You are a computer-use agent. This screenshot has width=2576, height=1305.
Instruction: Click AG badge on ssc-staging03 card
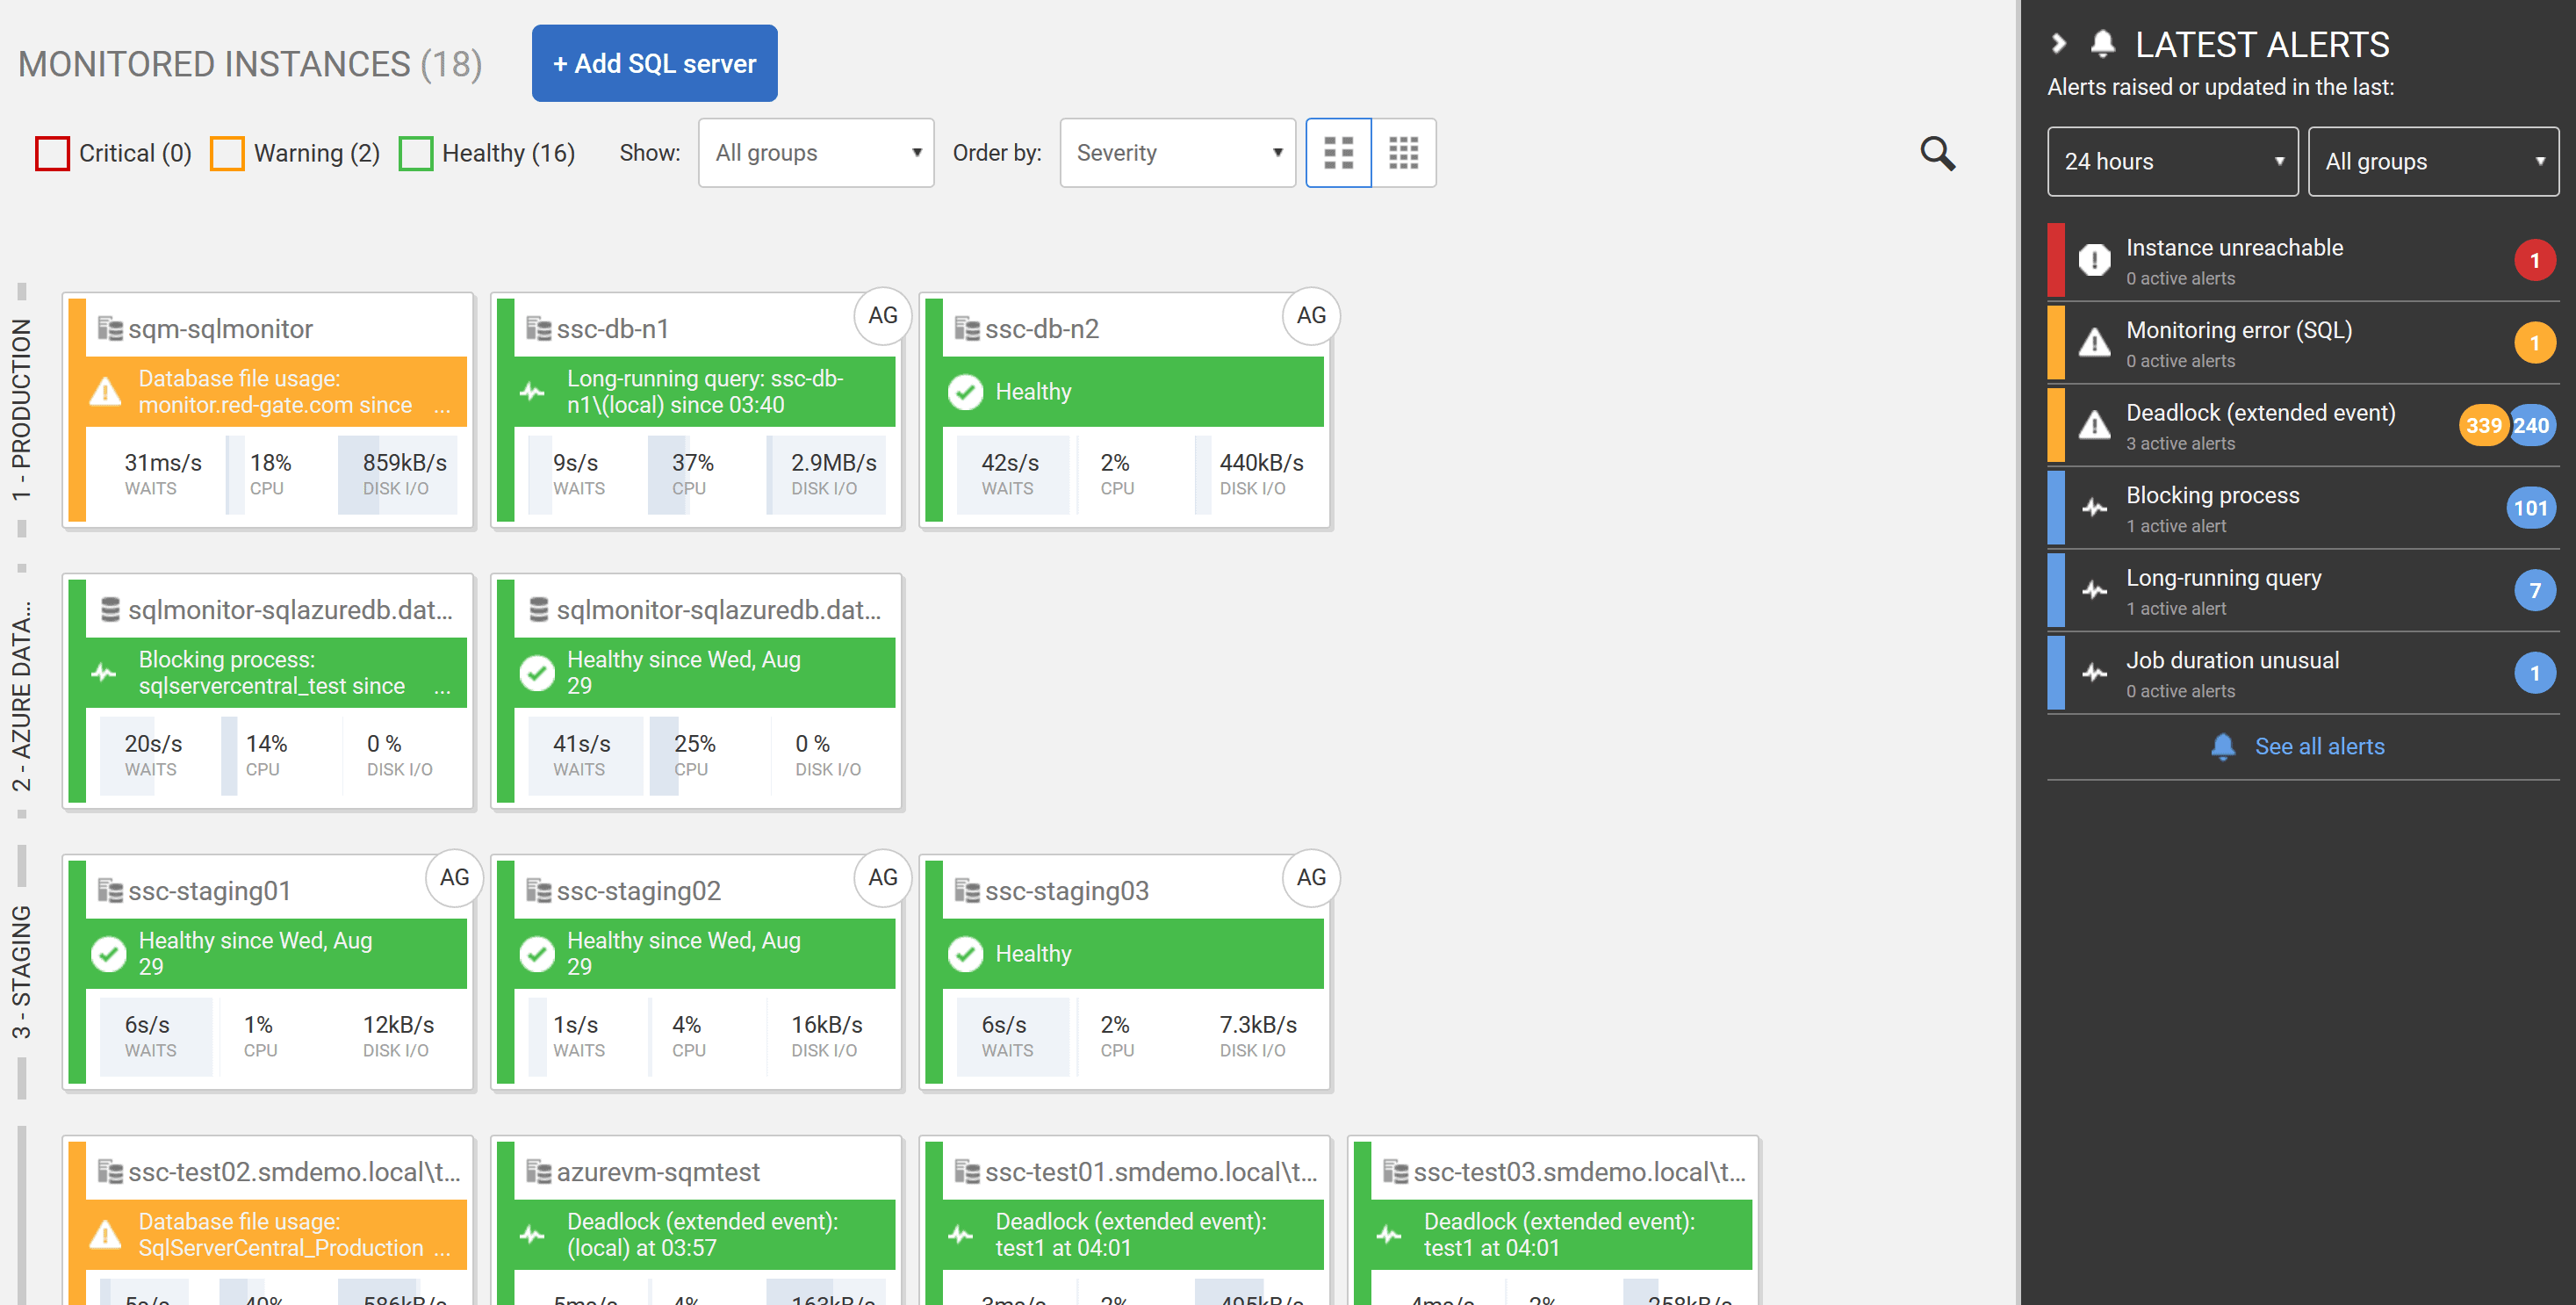point(1311,878)
